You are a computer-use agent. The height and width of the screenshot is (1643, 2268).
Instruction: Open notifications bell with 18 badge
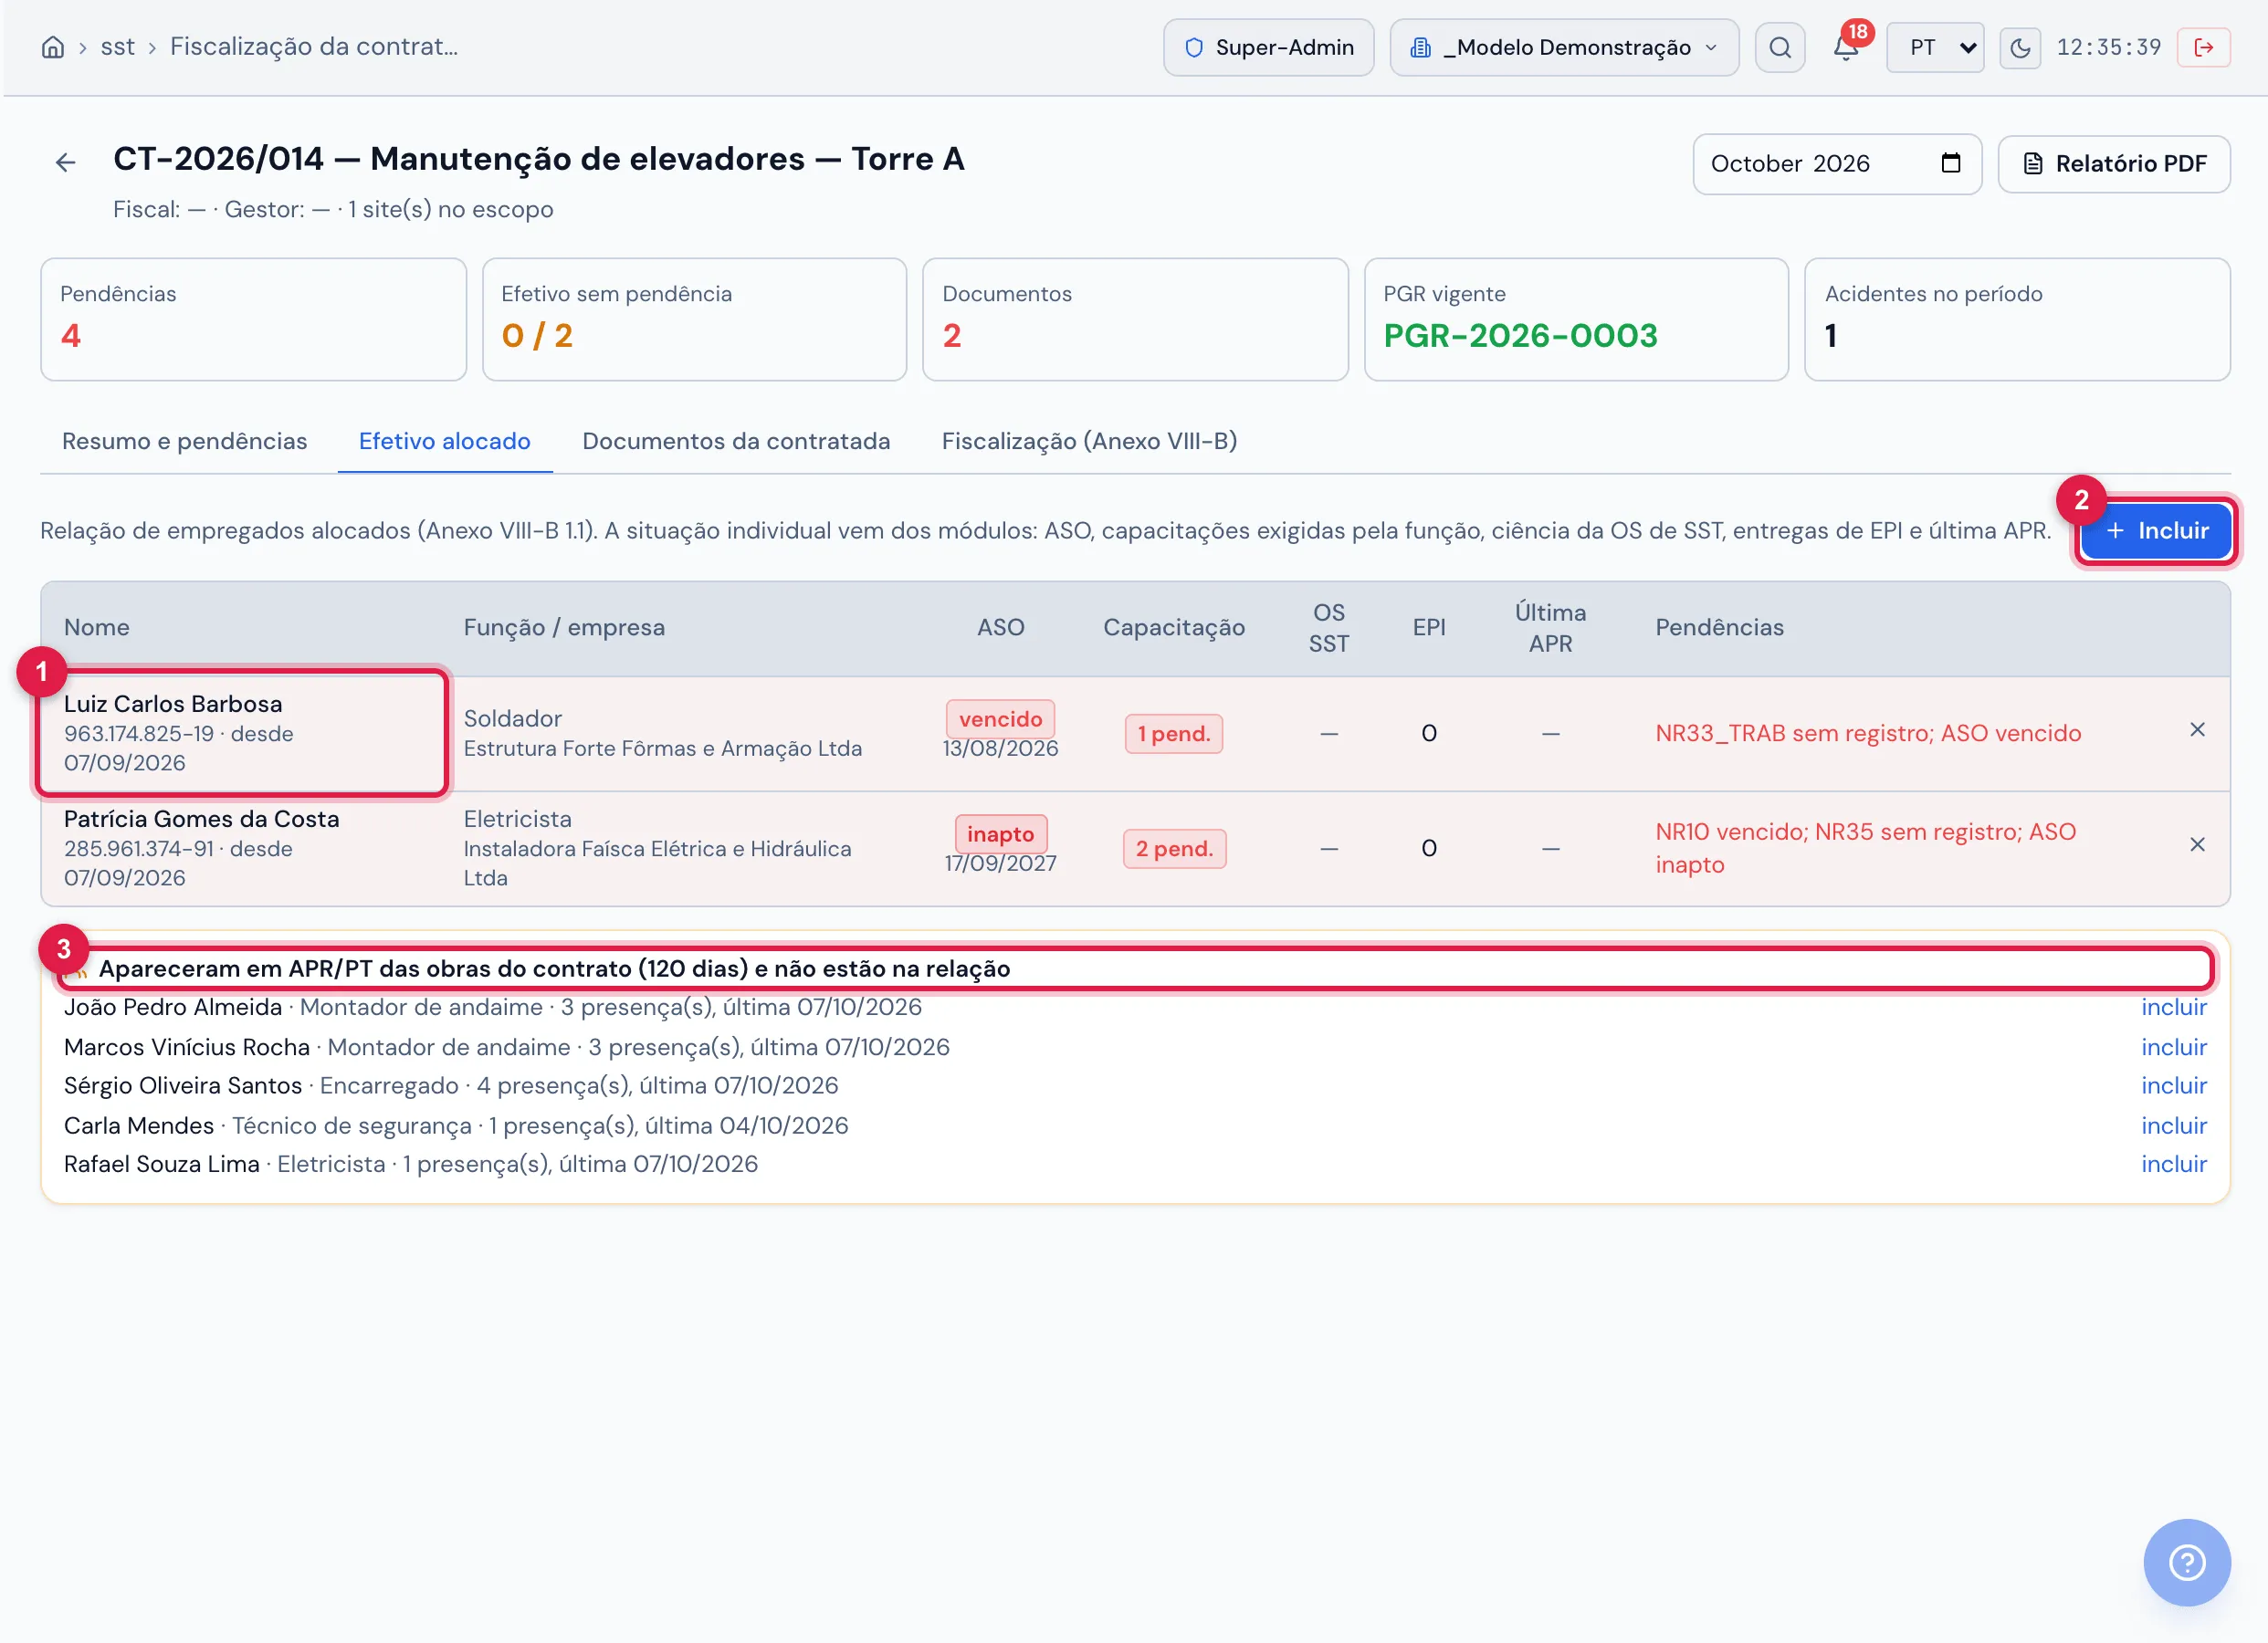pyautogui.click(x=1846, y=47)
